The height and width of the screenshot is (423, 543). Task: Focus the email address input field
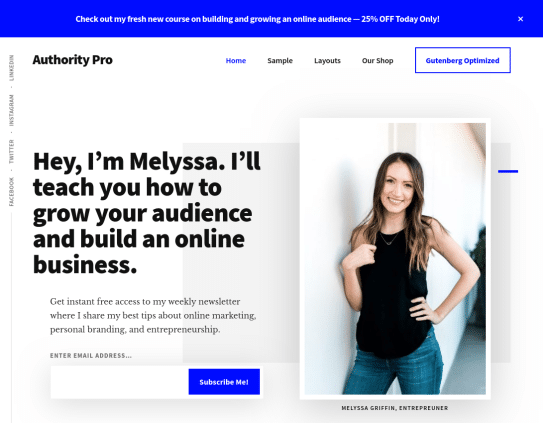point(119,382)
